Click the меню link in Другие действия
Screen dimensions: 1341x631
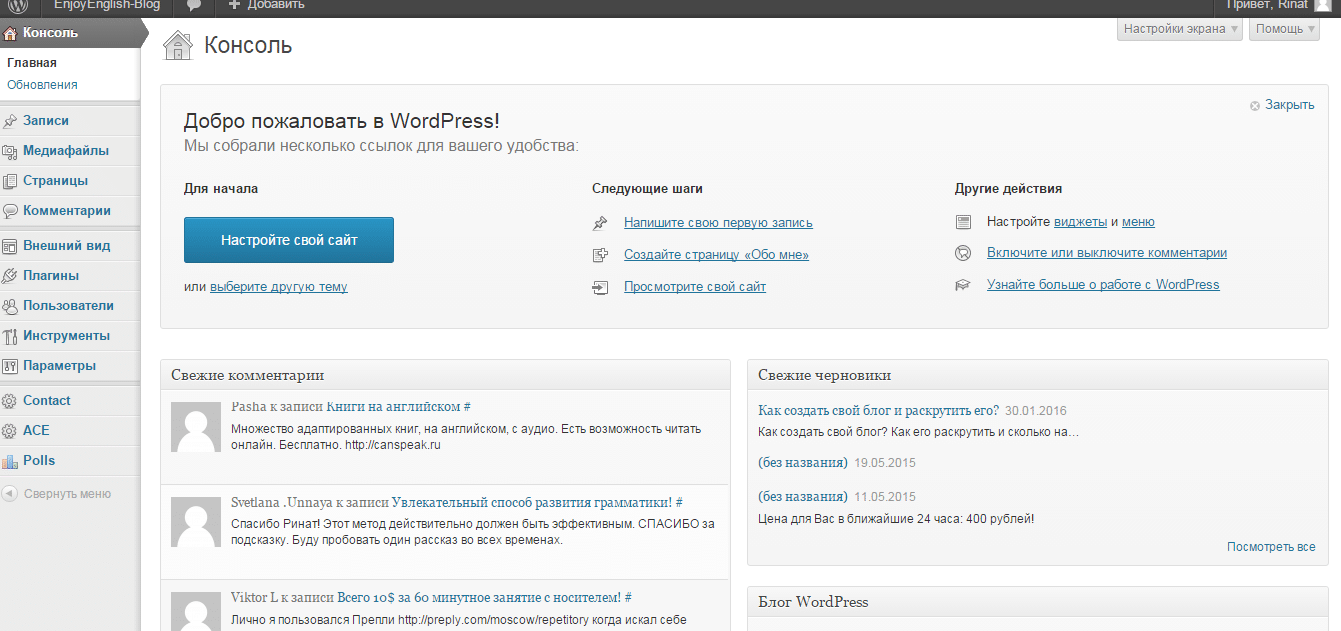1138,222
